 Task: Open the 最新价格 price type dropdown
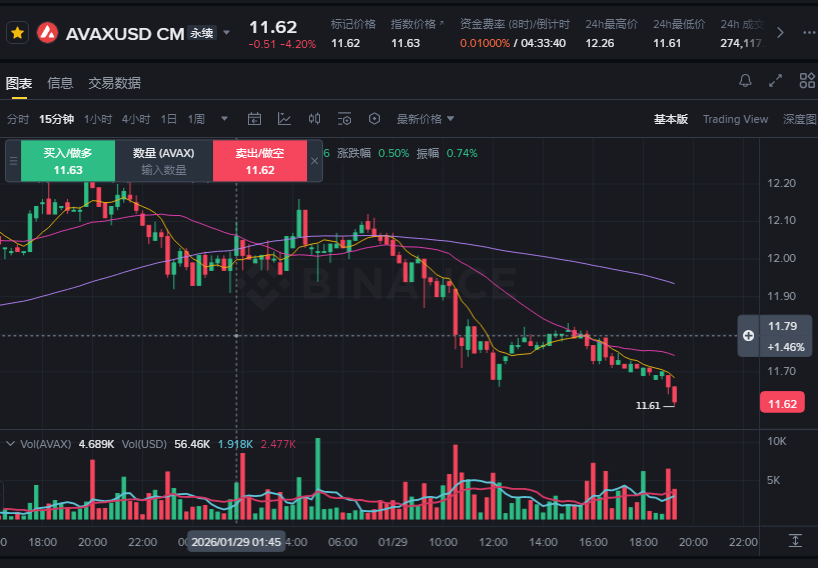click(x=426, y=119)
